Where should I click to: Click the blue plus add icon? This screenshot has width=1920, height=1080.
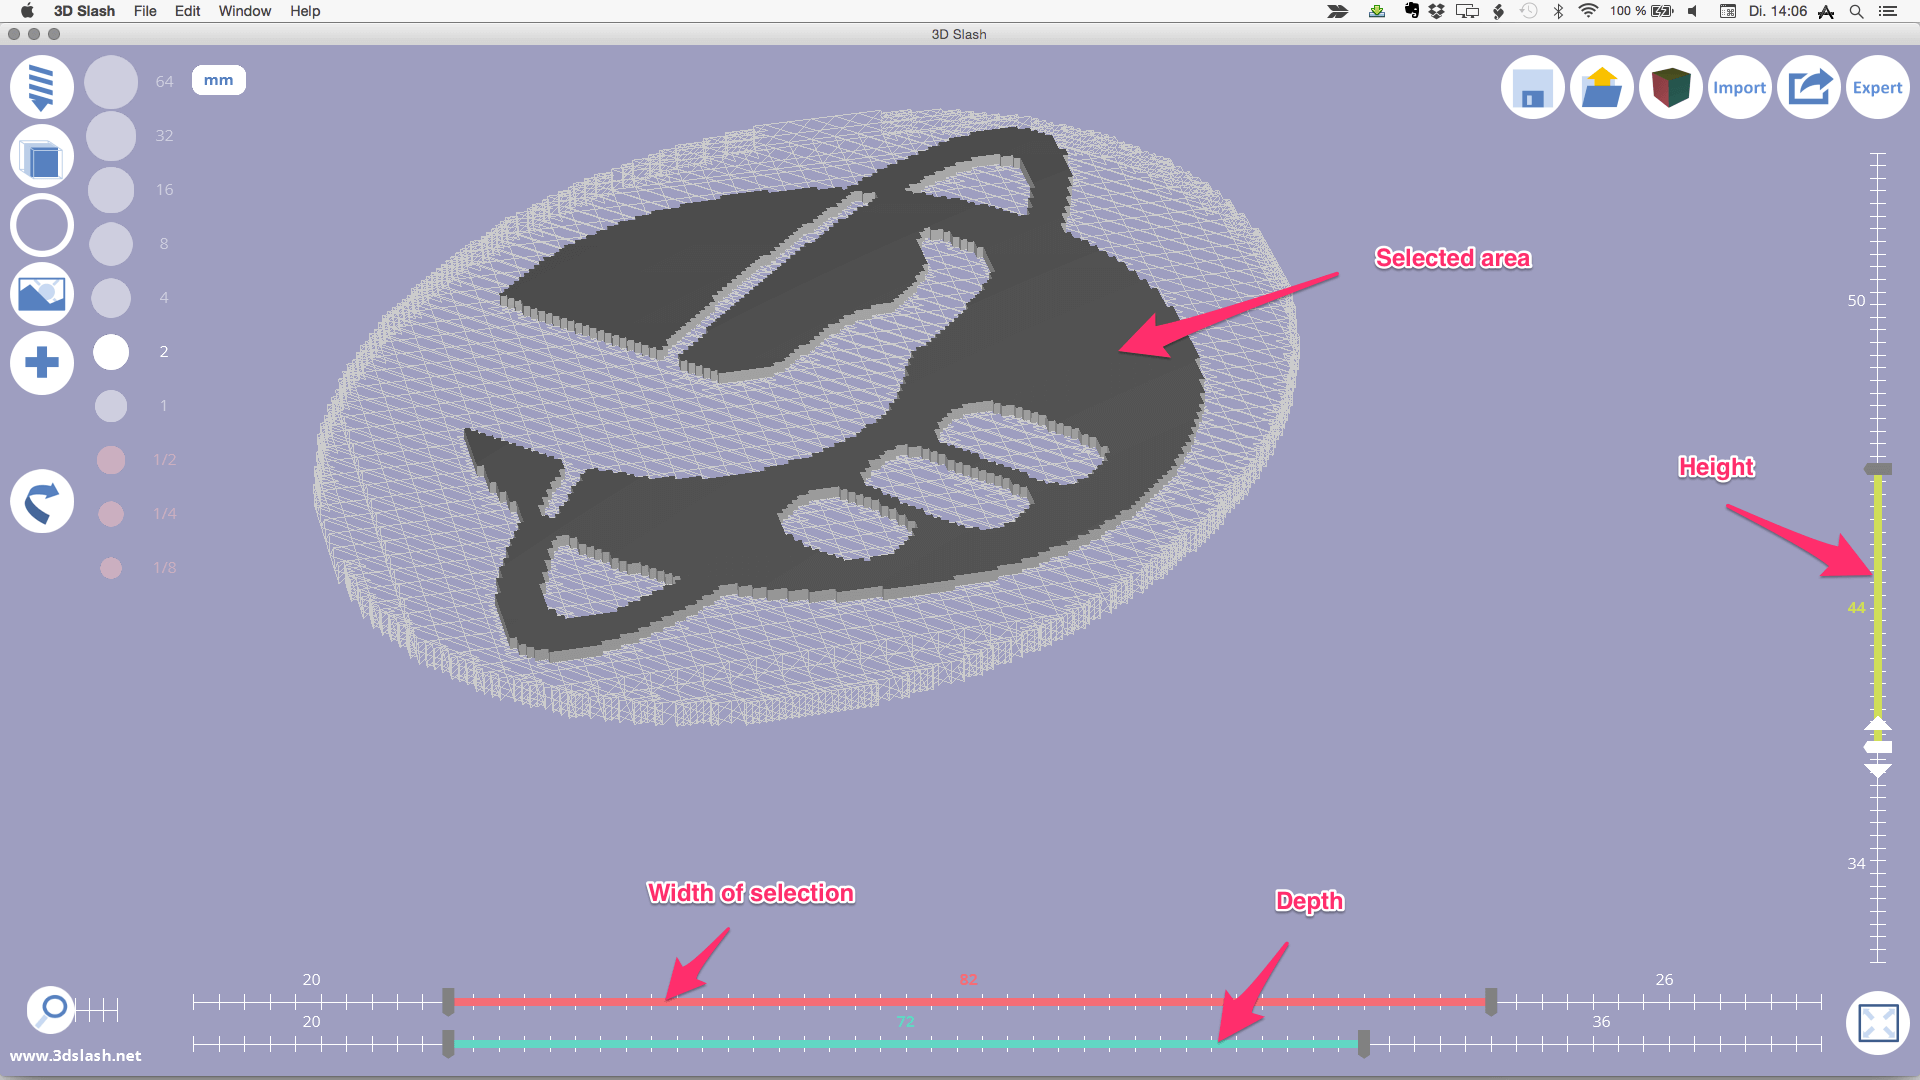click(x=42, y=362)
